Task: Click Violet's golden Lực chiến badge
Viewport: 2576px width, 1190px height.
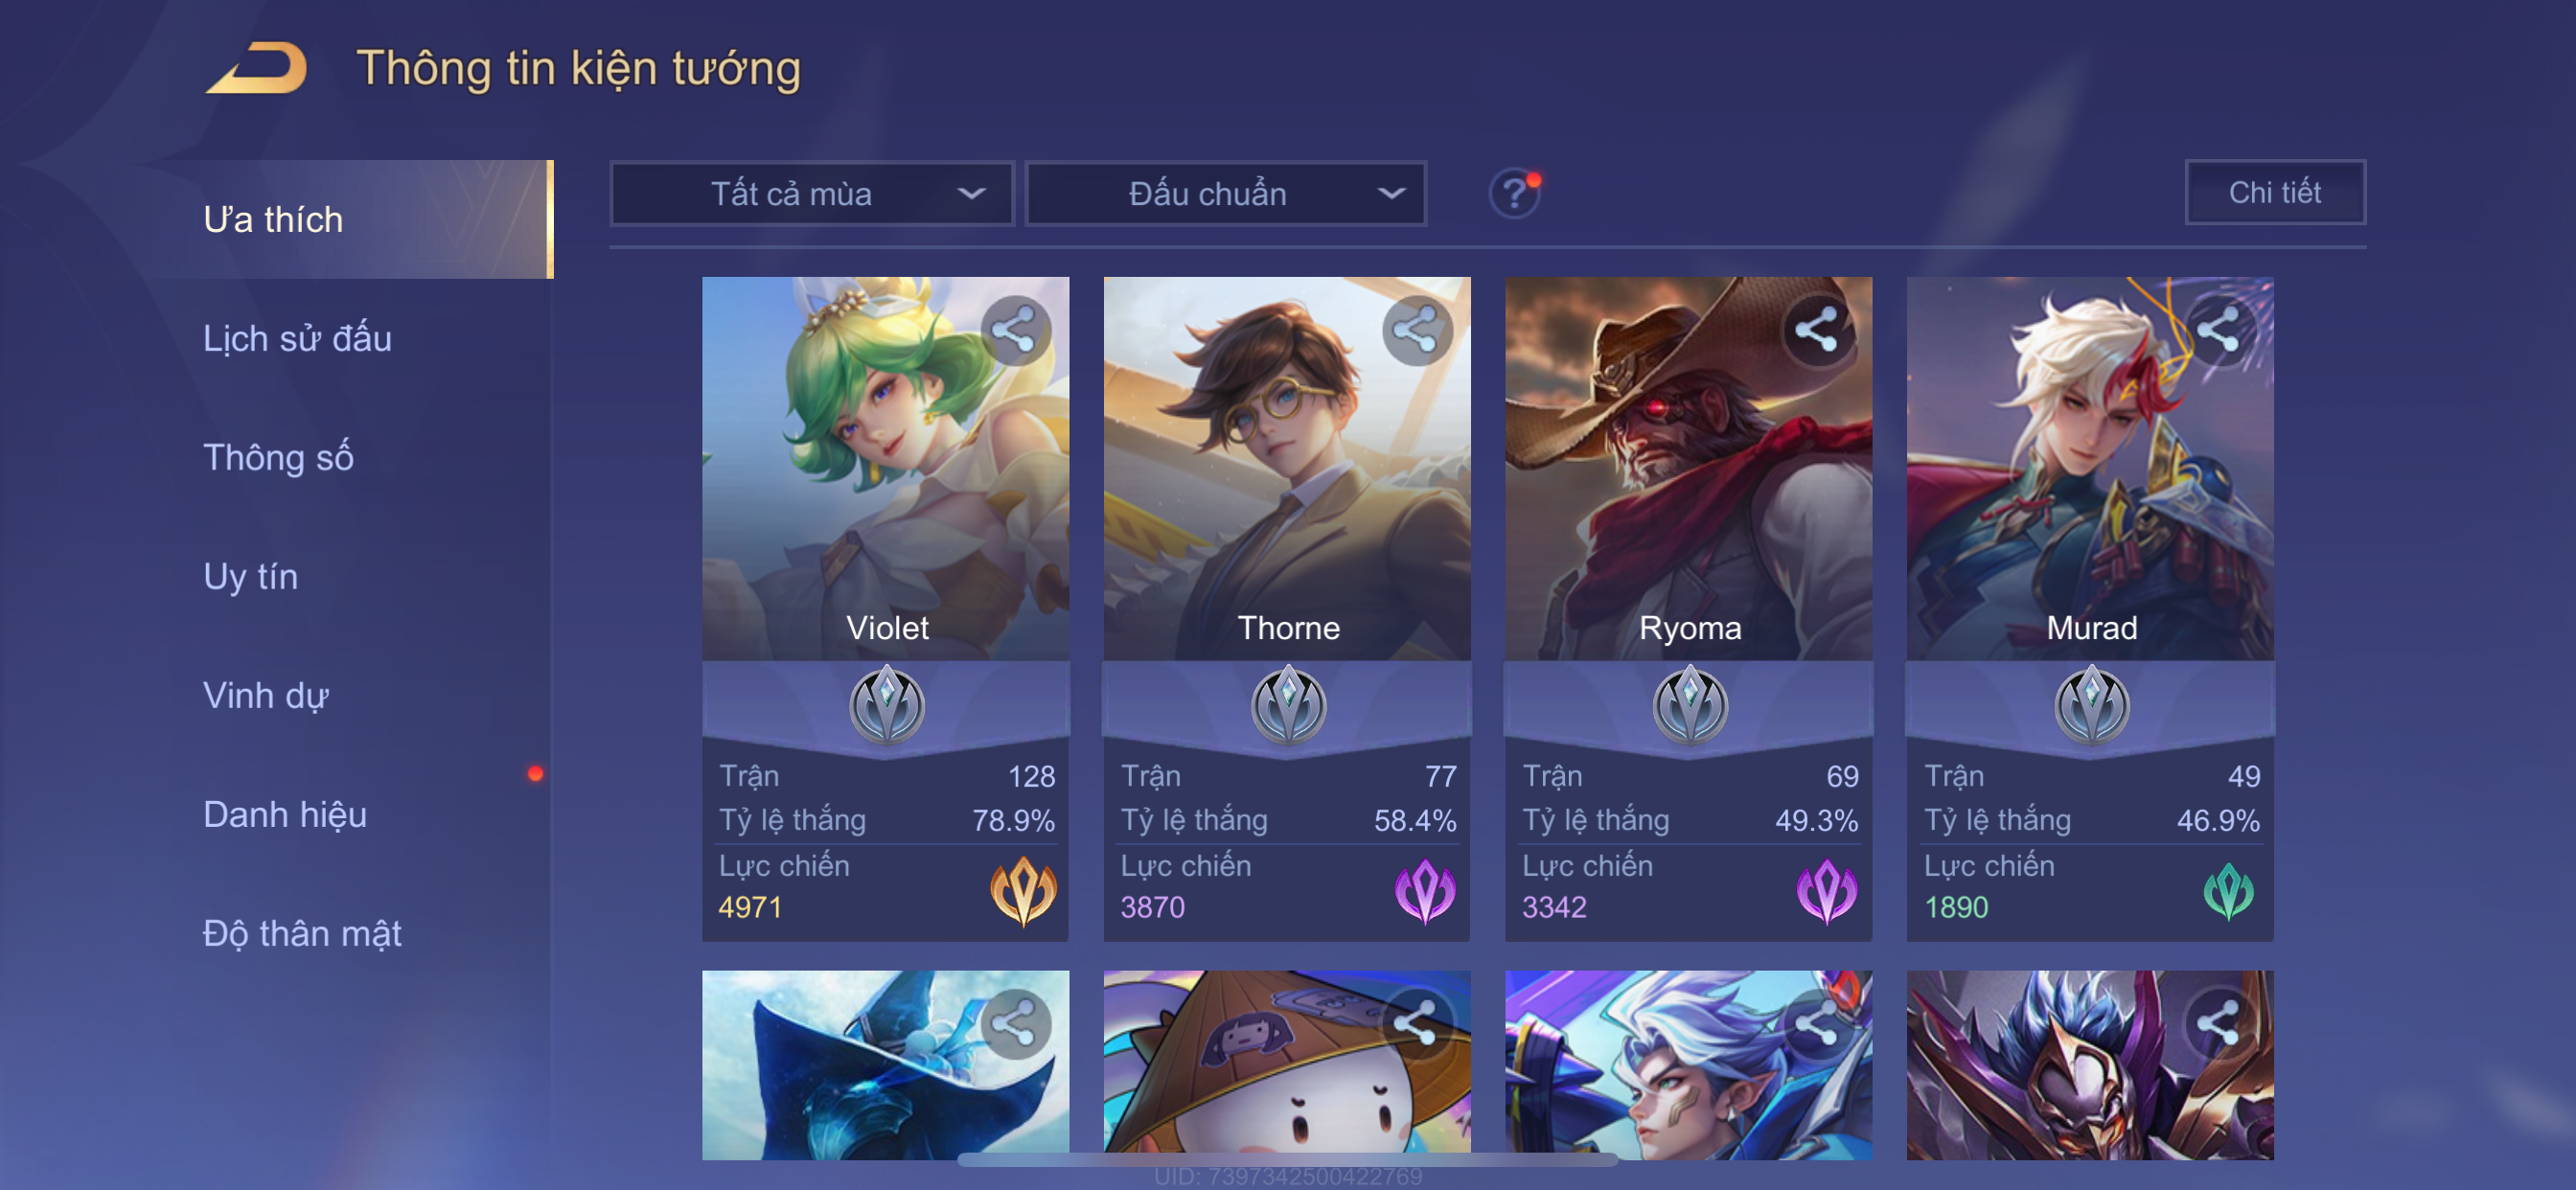Action: 1023,890
